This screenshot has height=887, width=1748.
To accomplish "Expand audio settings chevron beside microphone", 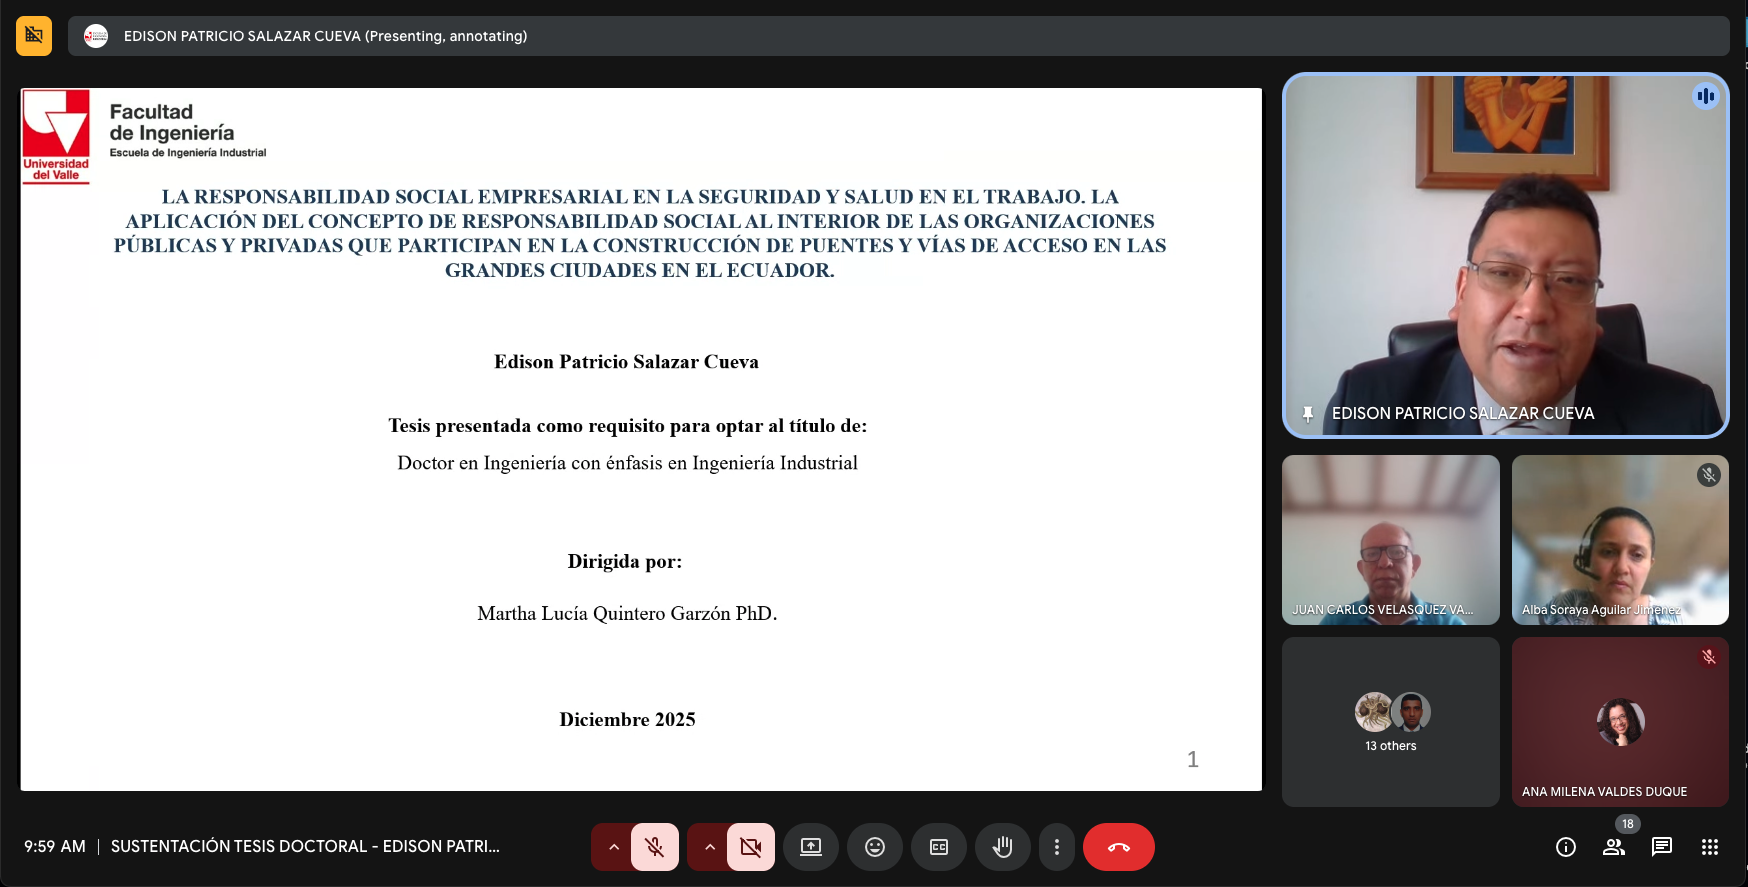I will [x=614, y=847].
